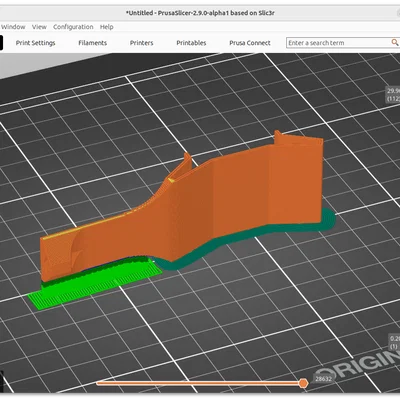Screen dimensions: 400x400
Task: Open the Help menu
Action: click(x=107, y=27)
